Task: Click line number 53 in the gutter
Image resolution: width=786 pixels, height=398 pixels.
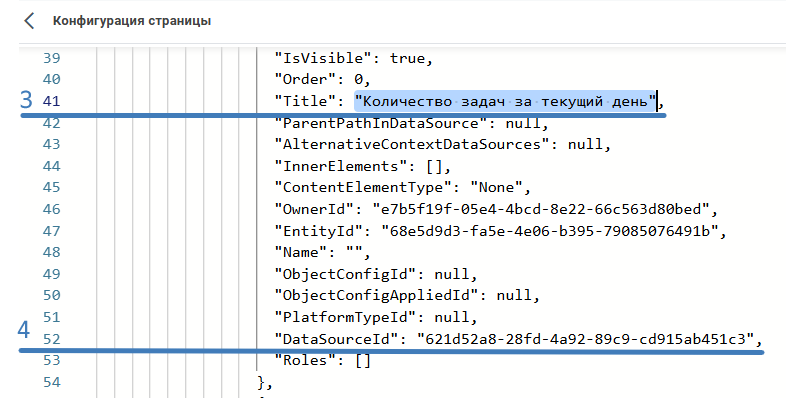Action: [52, 360]
